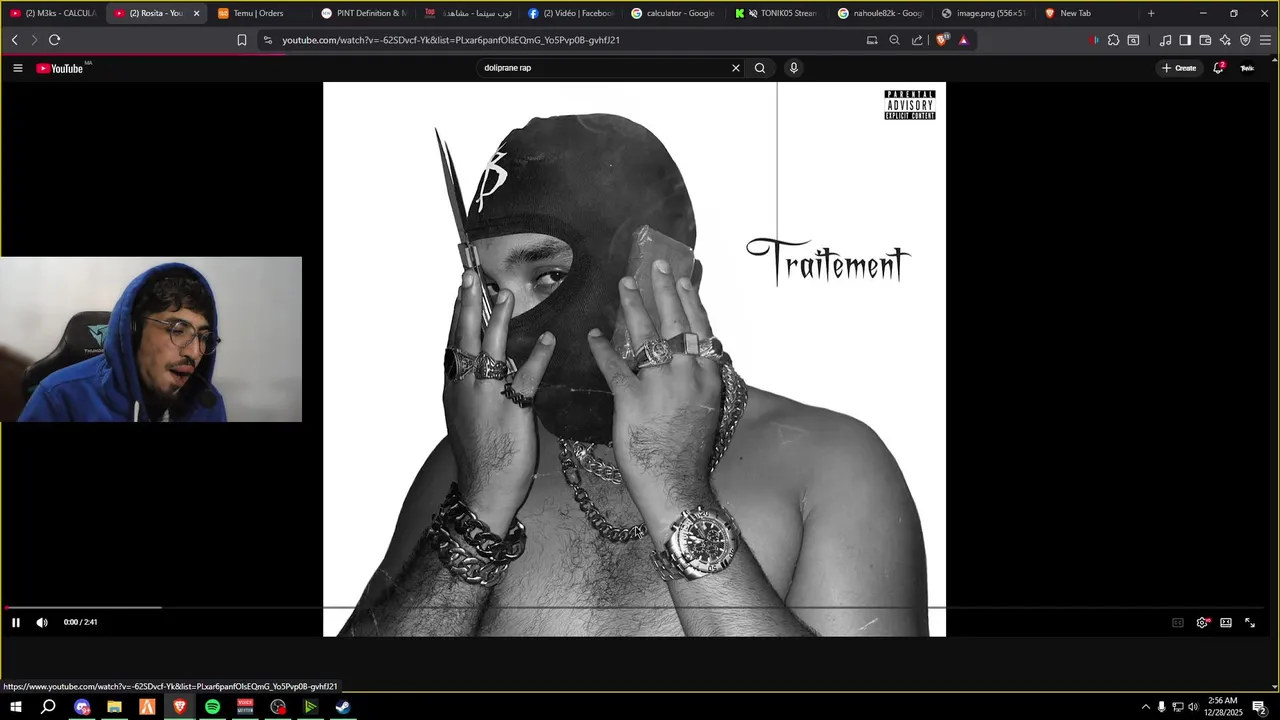Click the Traitement album art video
The width and height of the screenshot is (1280, 720).
634,358
